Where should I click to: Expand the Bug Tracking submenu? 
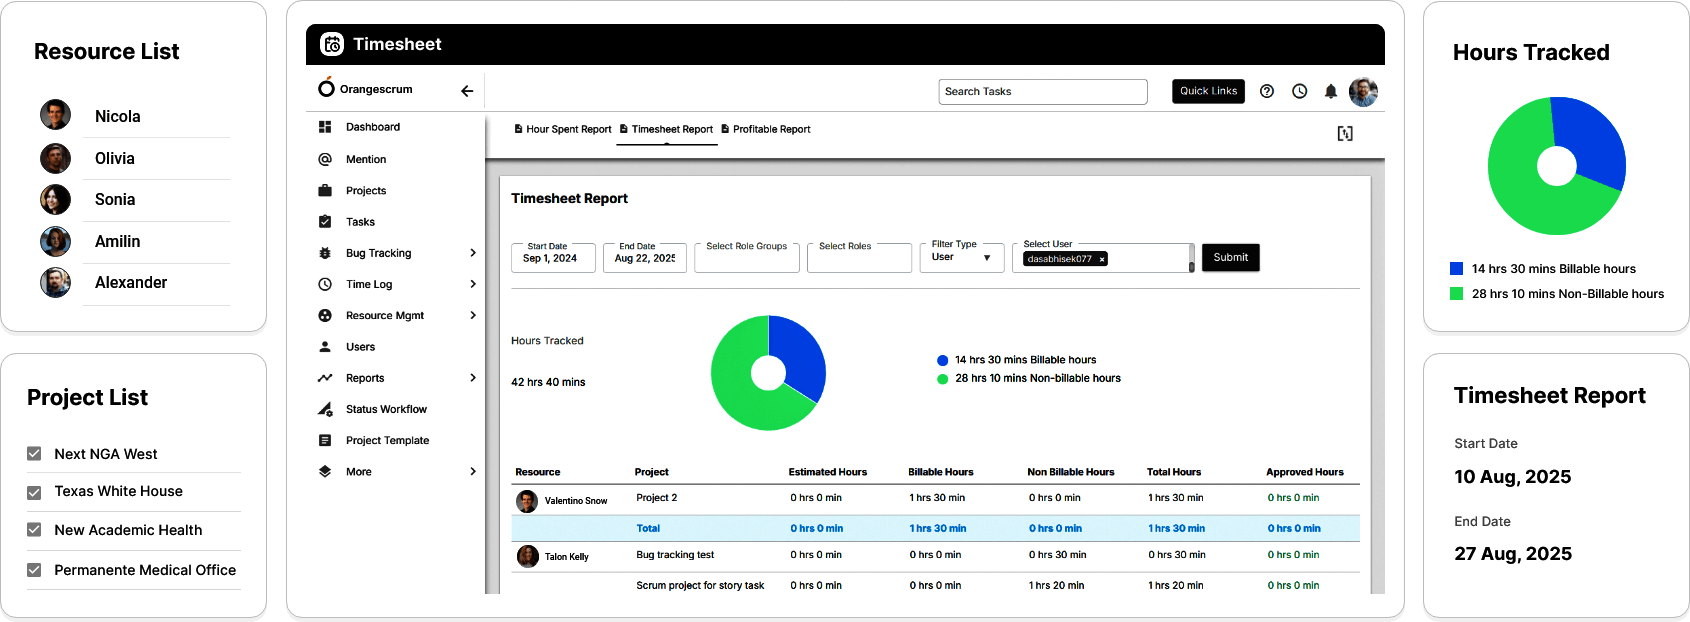pyautogui.click(x=473, y=253)
